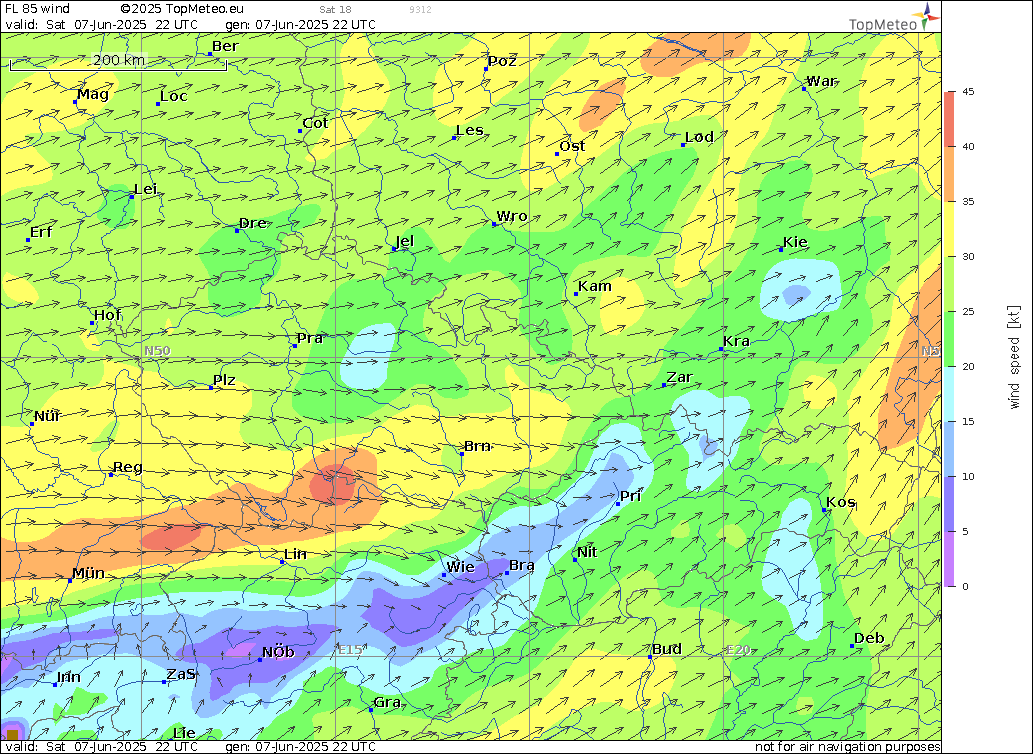Click the 'Reg' city label
Screen dimensions: 1033x754
point(128,468)
